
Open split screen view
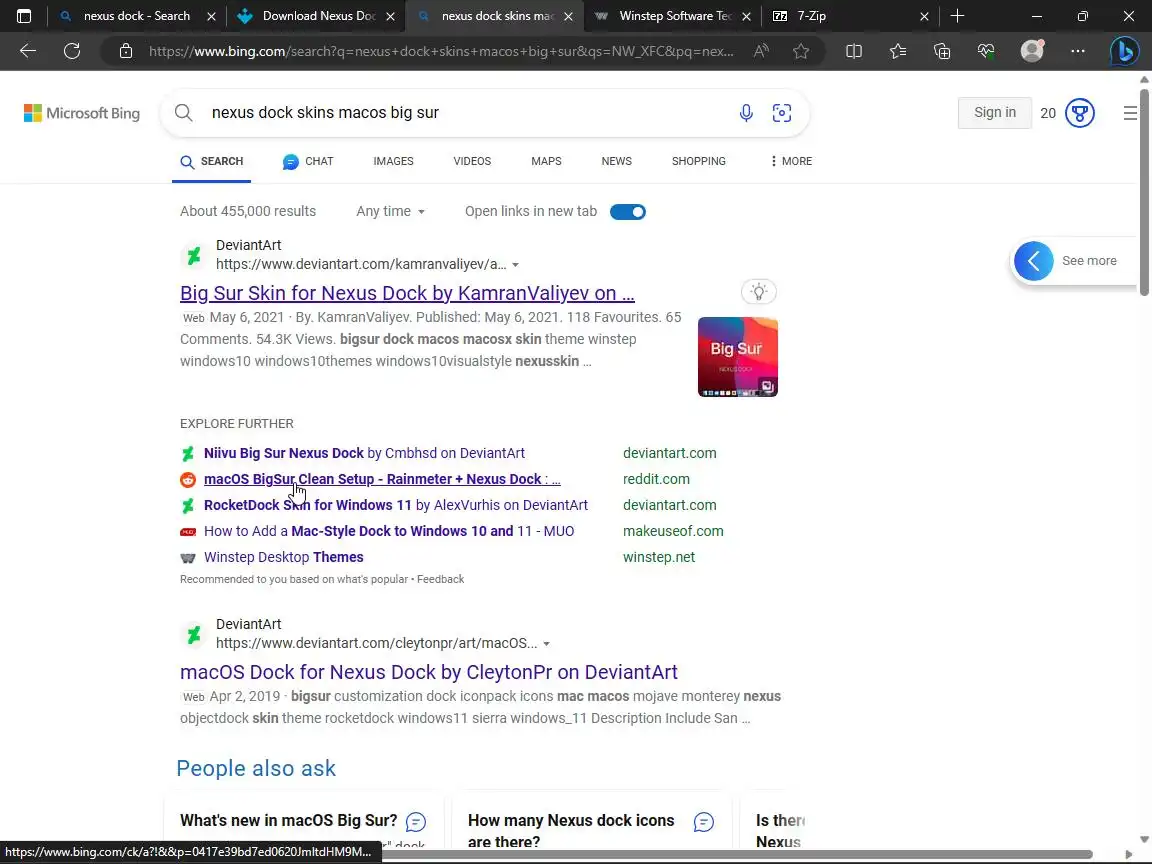pos(854,51)
